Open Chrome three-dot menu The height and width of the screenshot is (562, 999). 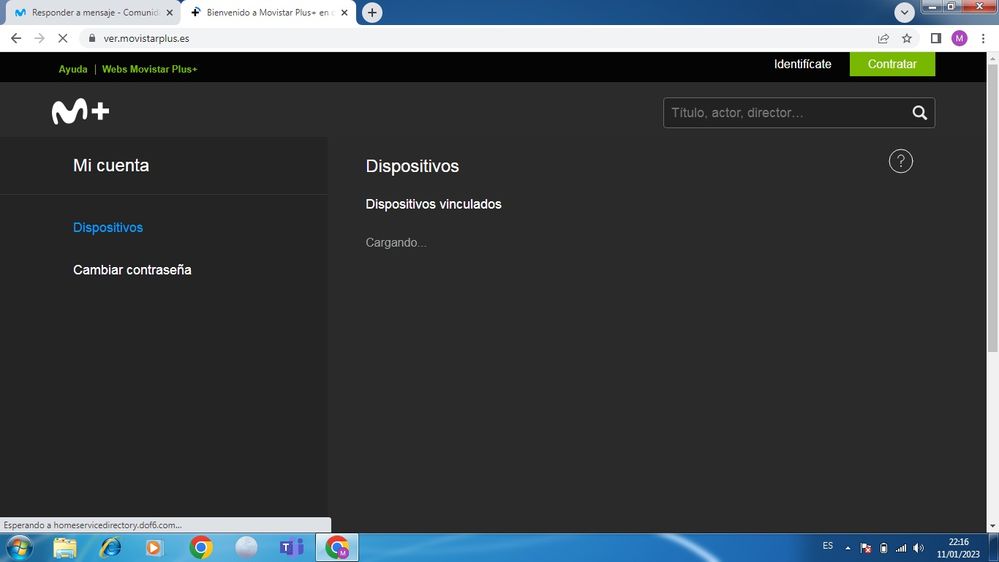pos(983,38)
